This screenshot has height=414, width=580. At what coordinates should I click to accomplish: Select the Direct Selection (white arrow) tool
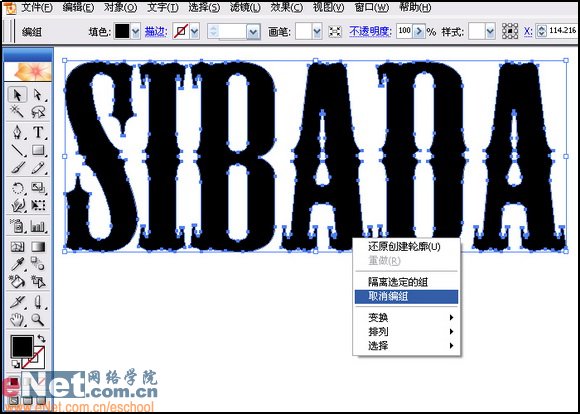pos(38,95)
